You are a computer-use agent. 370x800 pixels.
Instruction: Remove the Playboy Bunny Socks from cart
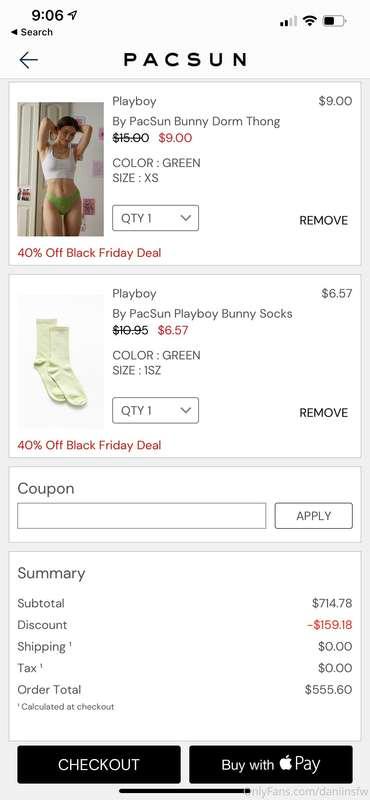pyautogui.click(x=324, y=413)
